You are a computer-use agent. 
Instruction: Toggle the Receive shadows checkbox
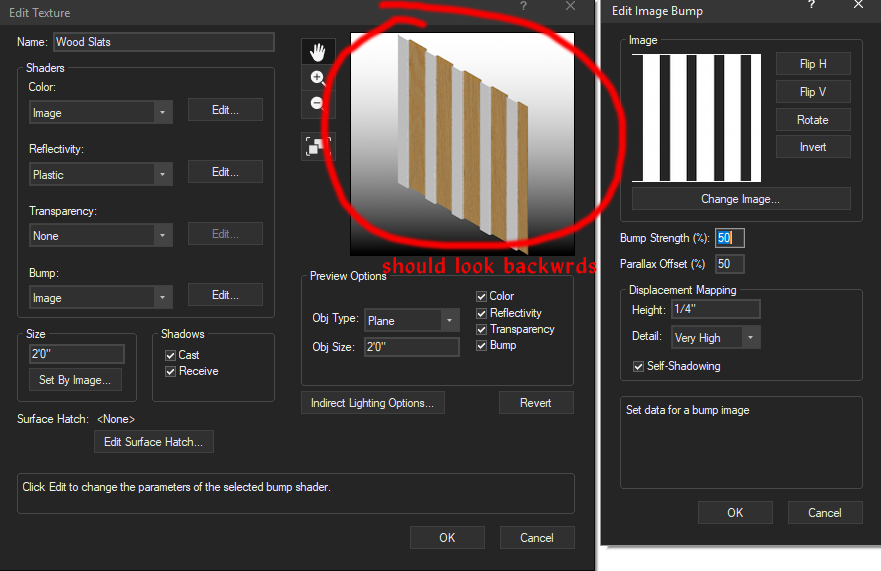click(x=171, y=371)
